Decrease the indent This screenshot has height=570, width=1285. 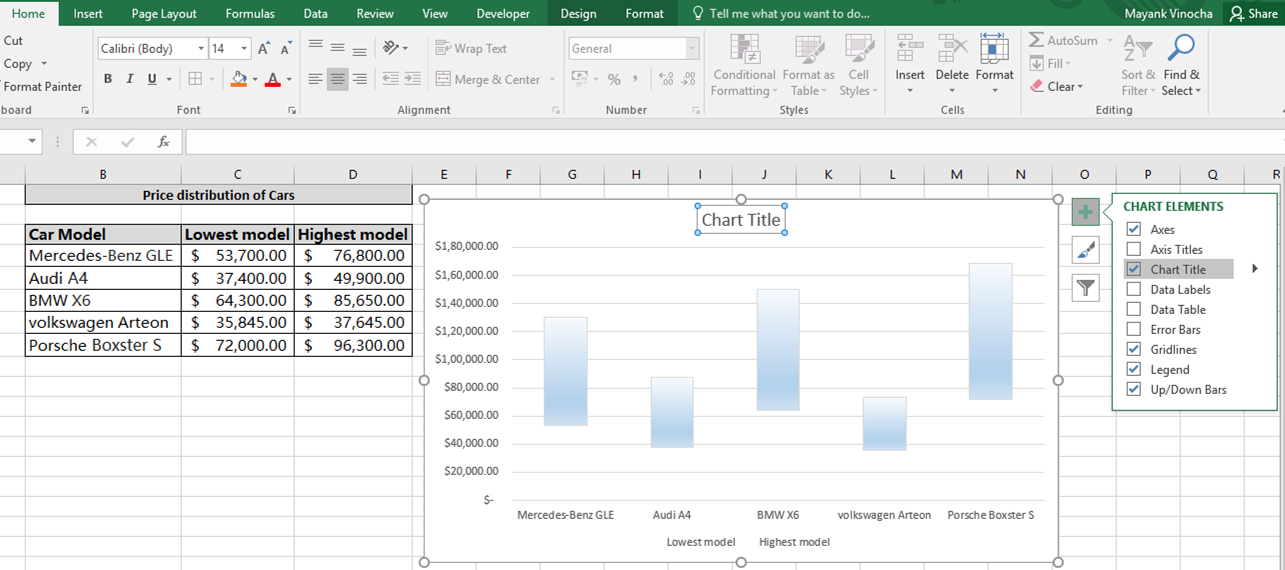click(x=390, y=79)
